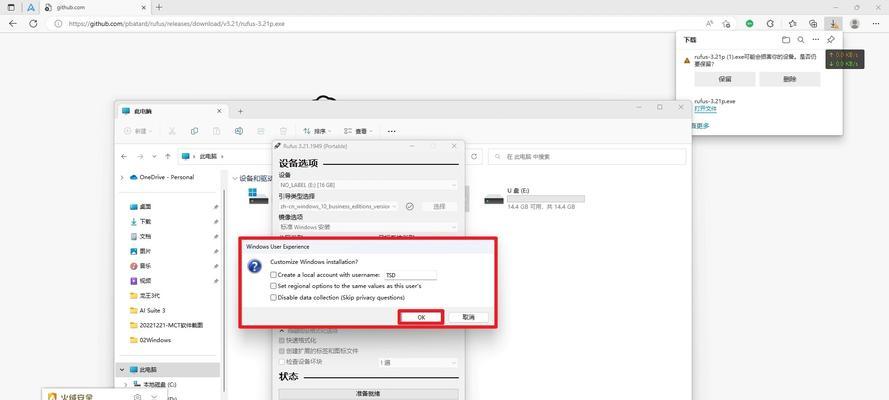The image size is (889, 400).
Task: Click the green extension icon in Edge toolbar
Action: pyautogui.click(x=750, y=24)
